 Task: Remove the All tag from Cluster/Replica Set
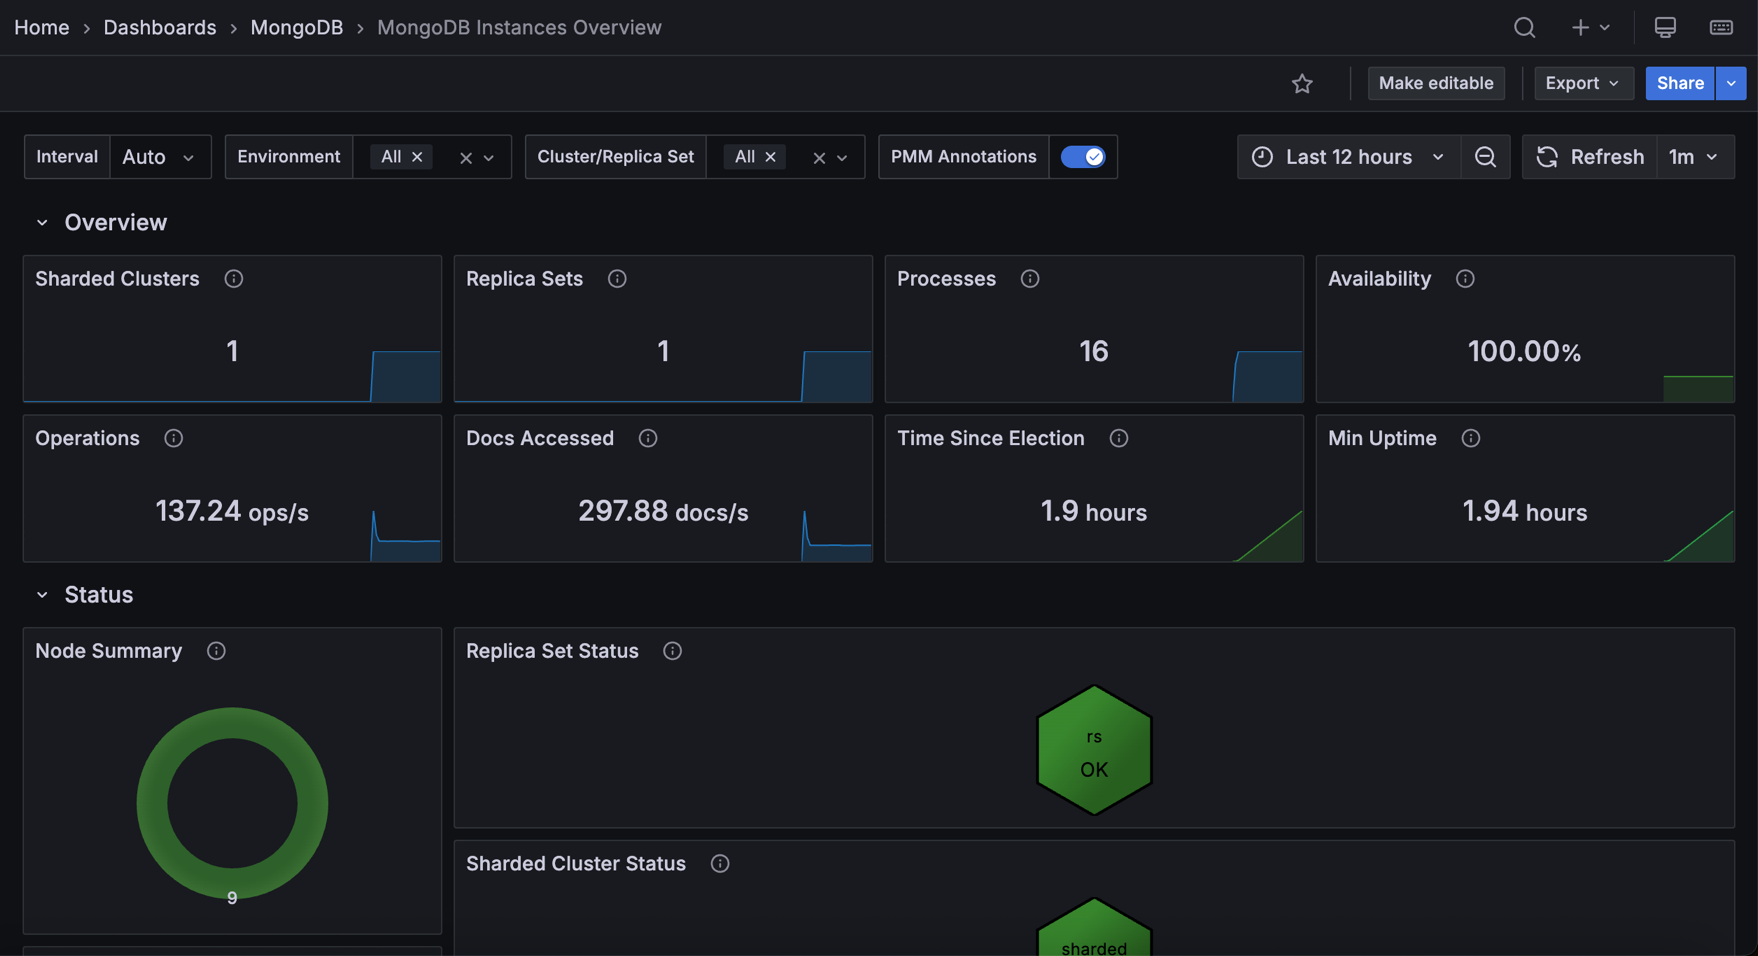771,157
